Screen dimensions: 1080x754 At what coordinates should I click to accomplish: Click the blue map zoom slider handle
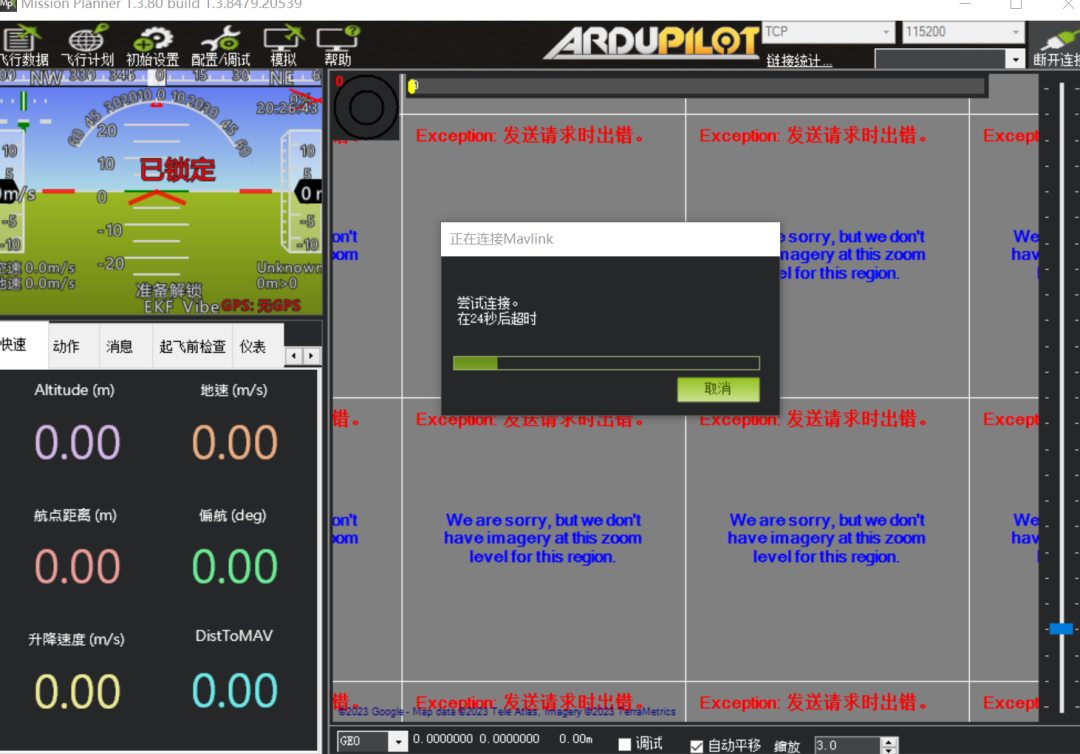[x=1061, y=628]
